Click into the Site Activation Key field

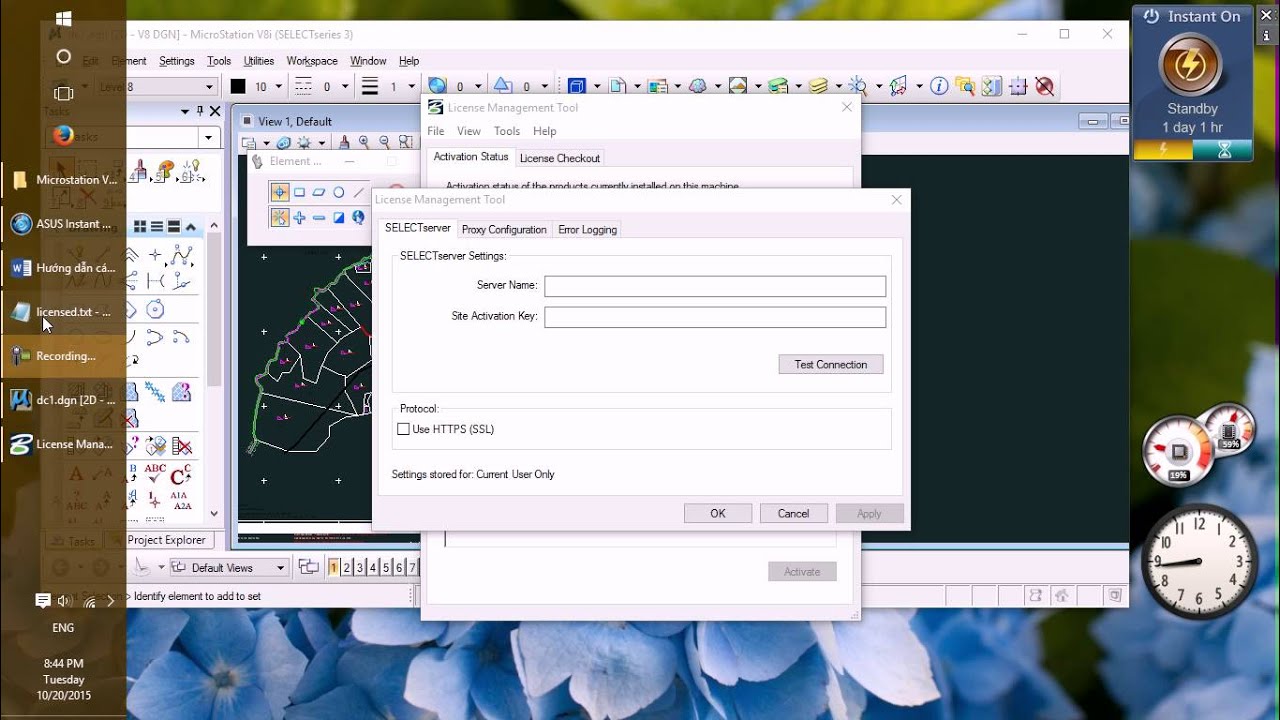coord(715,317)
